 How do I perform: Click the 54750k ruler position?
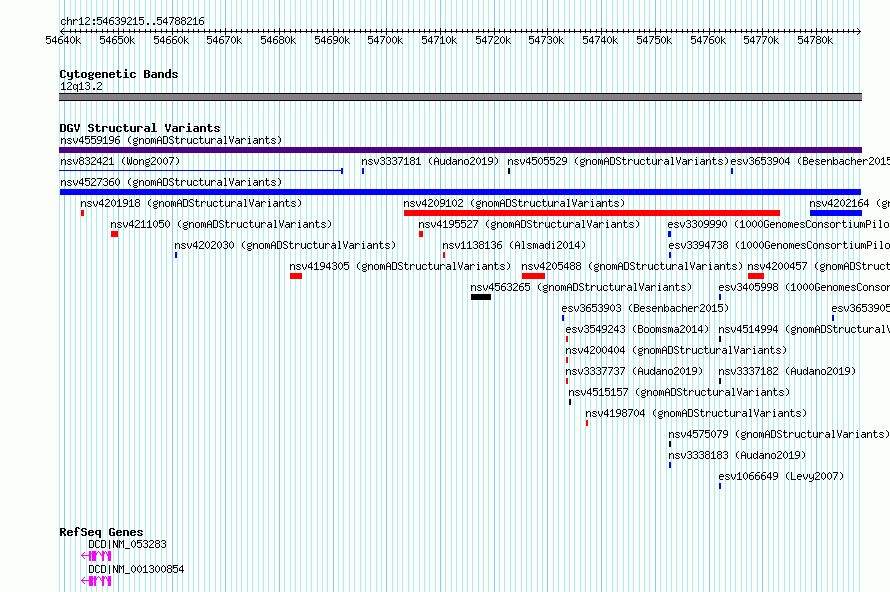point(654,40)
